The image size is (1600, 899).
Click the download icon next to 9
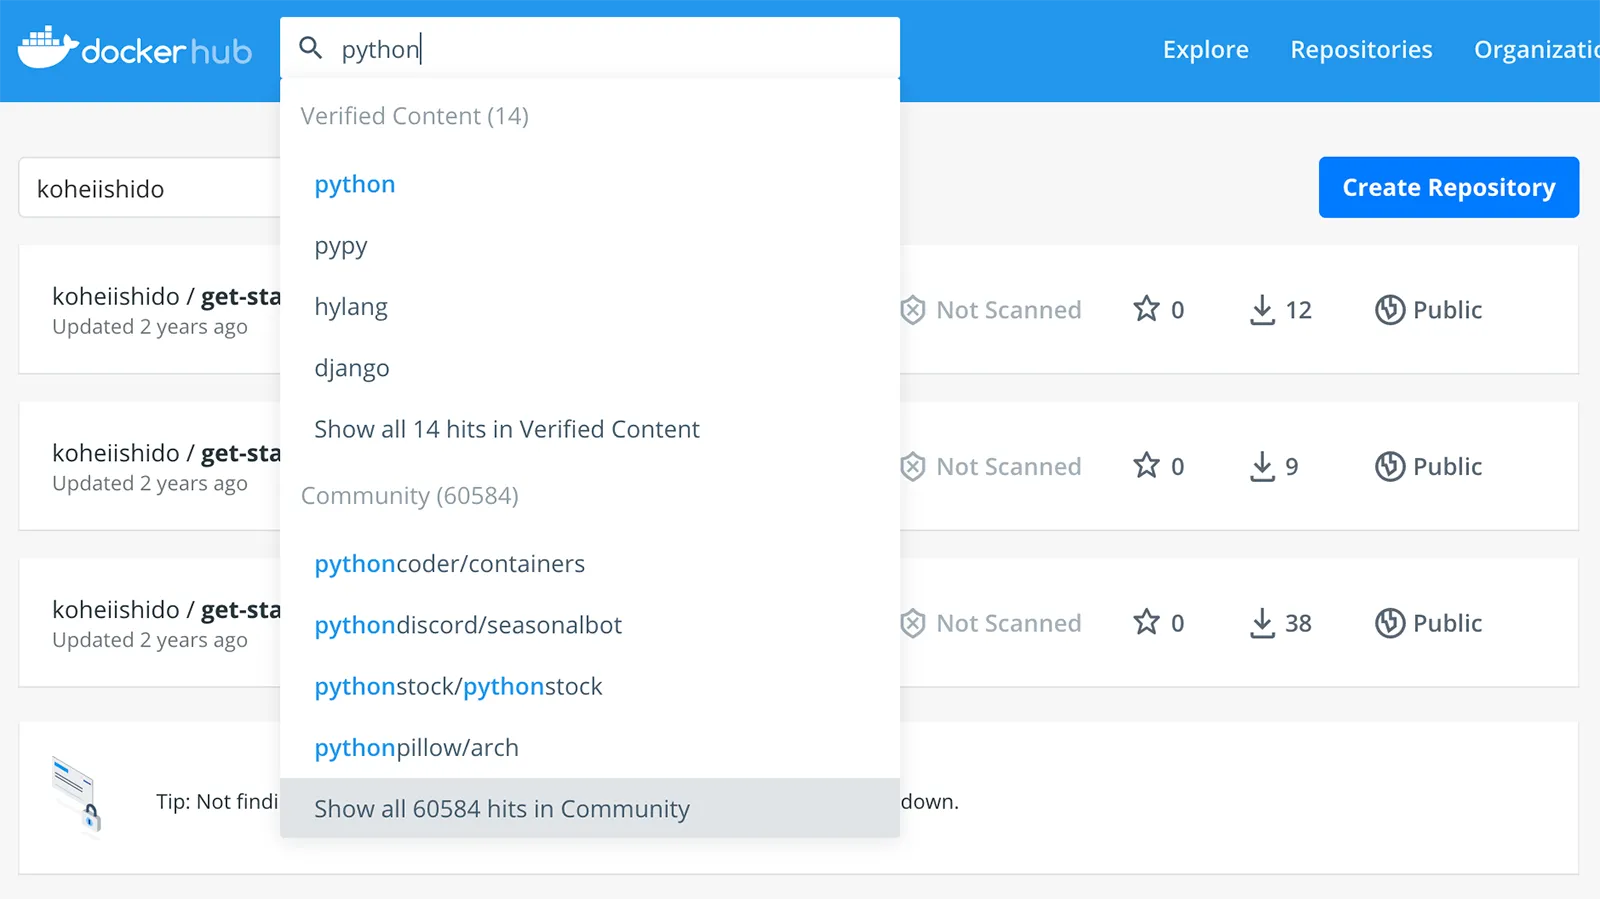pyautogui.click(x=1262, y=466)
